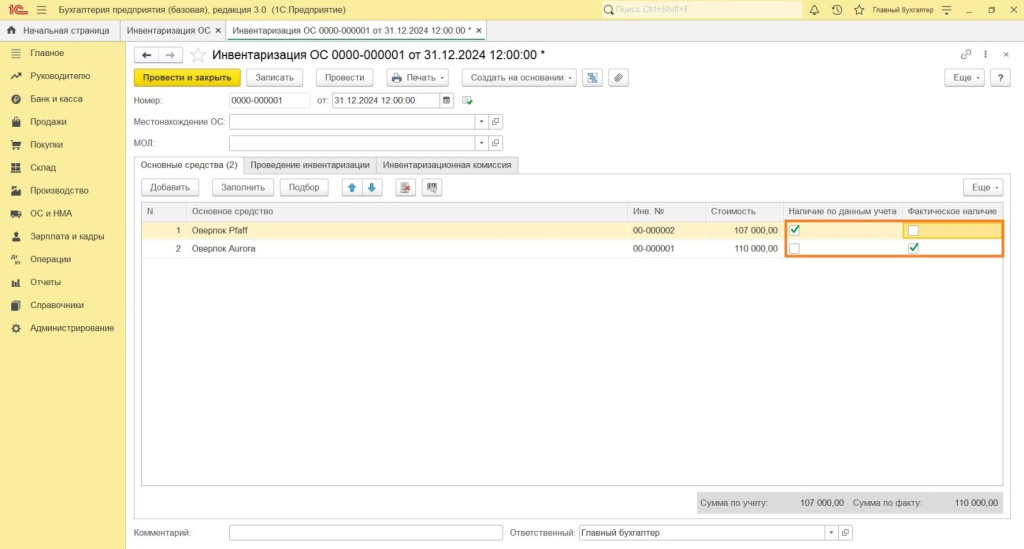
Task: Open the Местонахождение ОС reference button
Action: click(496, 122)
